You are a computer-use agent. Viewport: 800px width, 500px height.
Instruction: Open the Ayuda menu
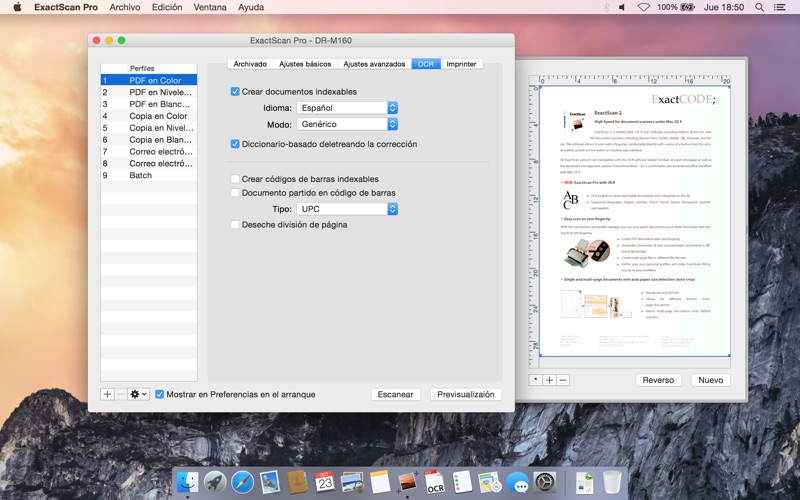coord(251,7)
